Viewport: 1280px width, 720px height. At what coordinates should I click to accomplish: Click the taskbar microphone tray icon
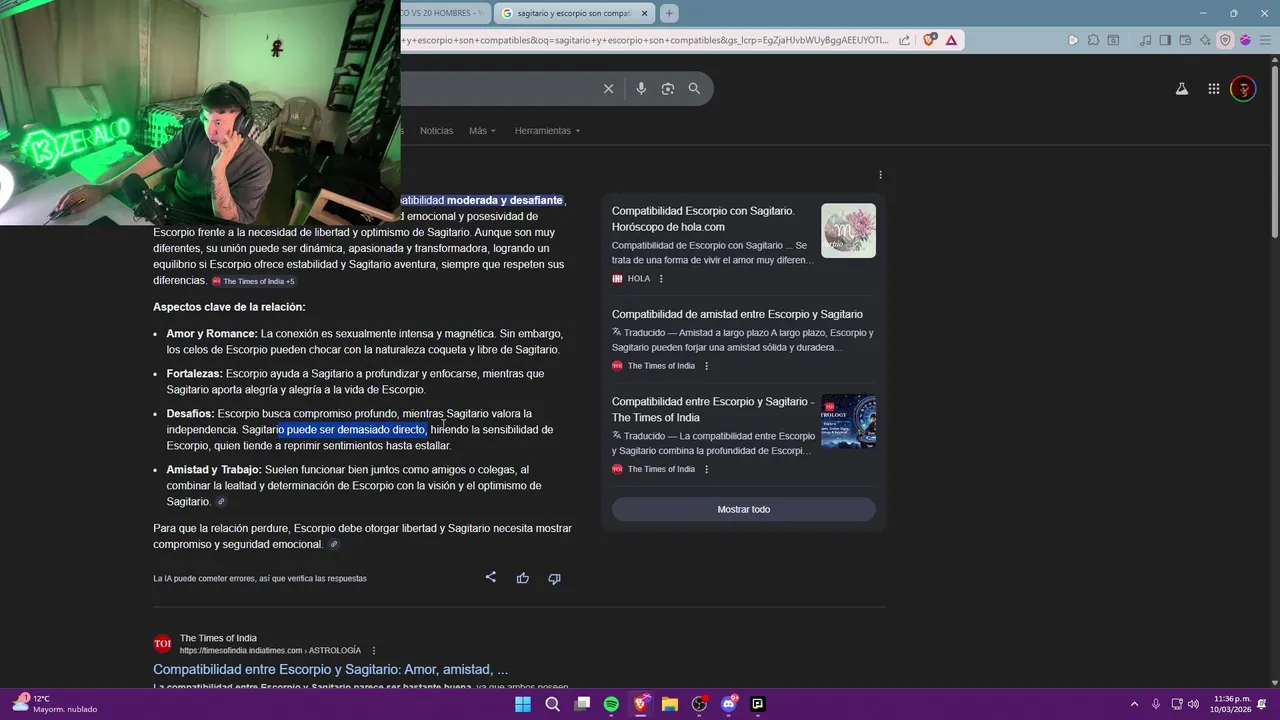point(1156,704)
